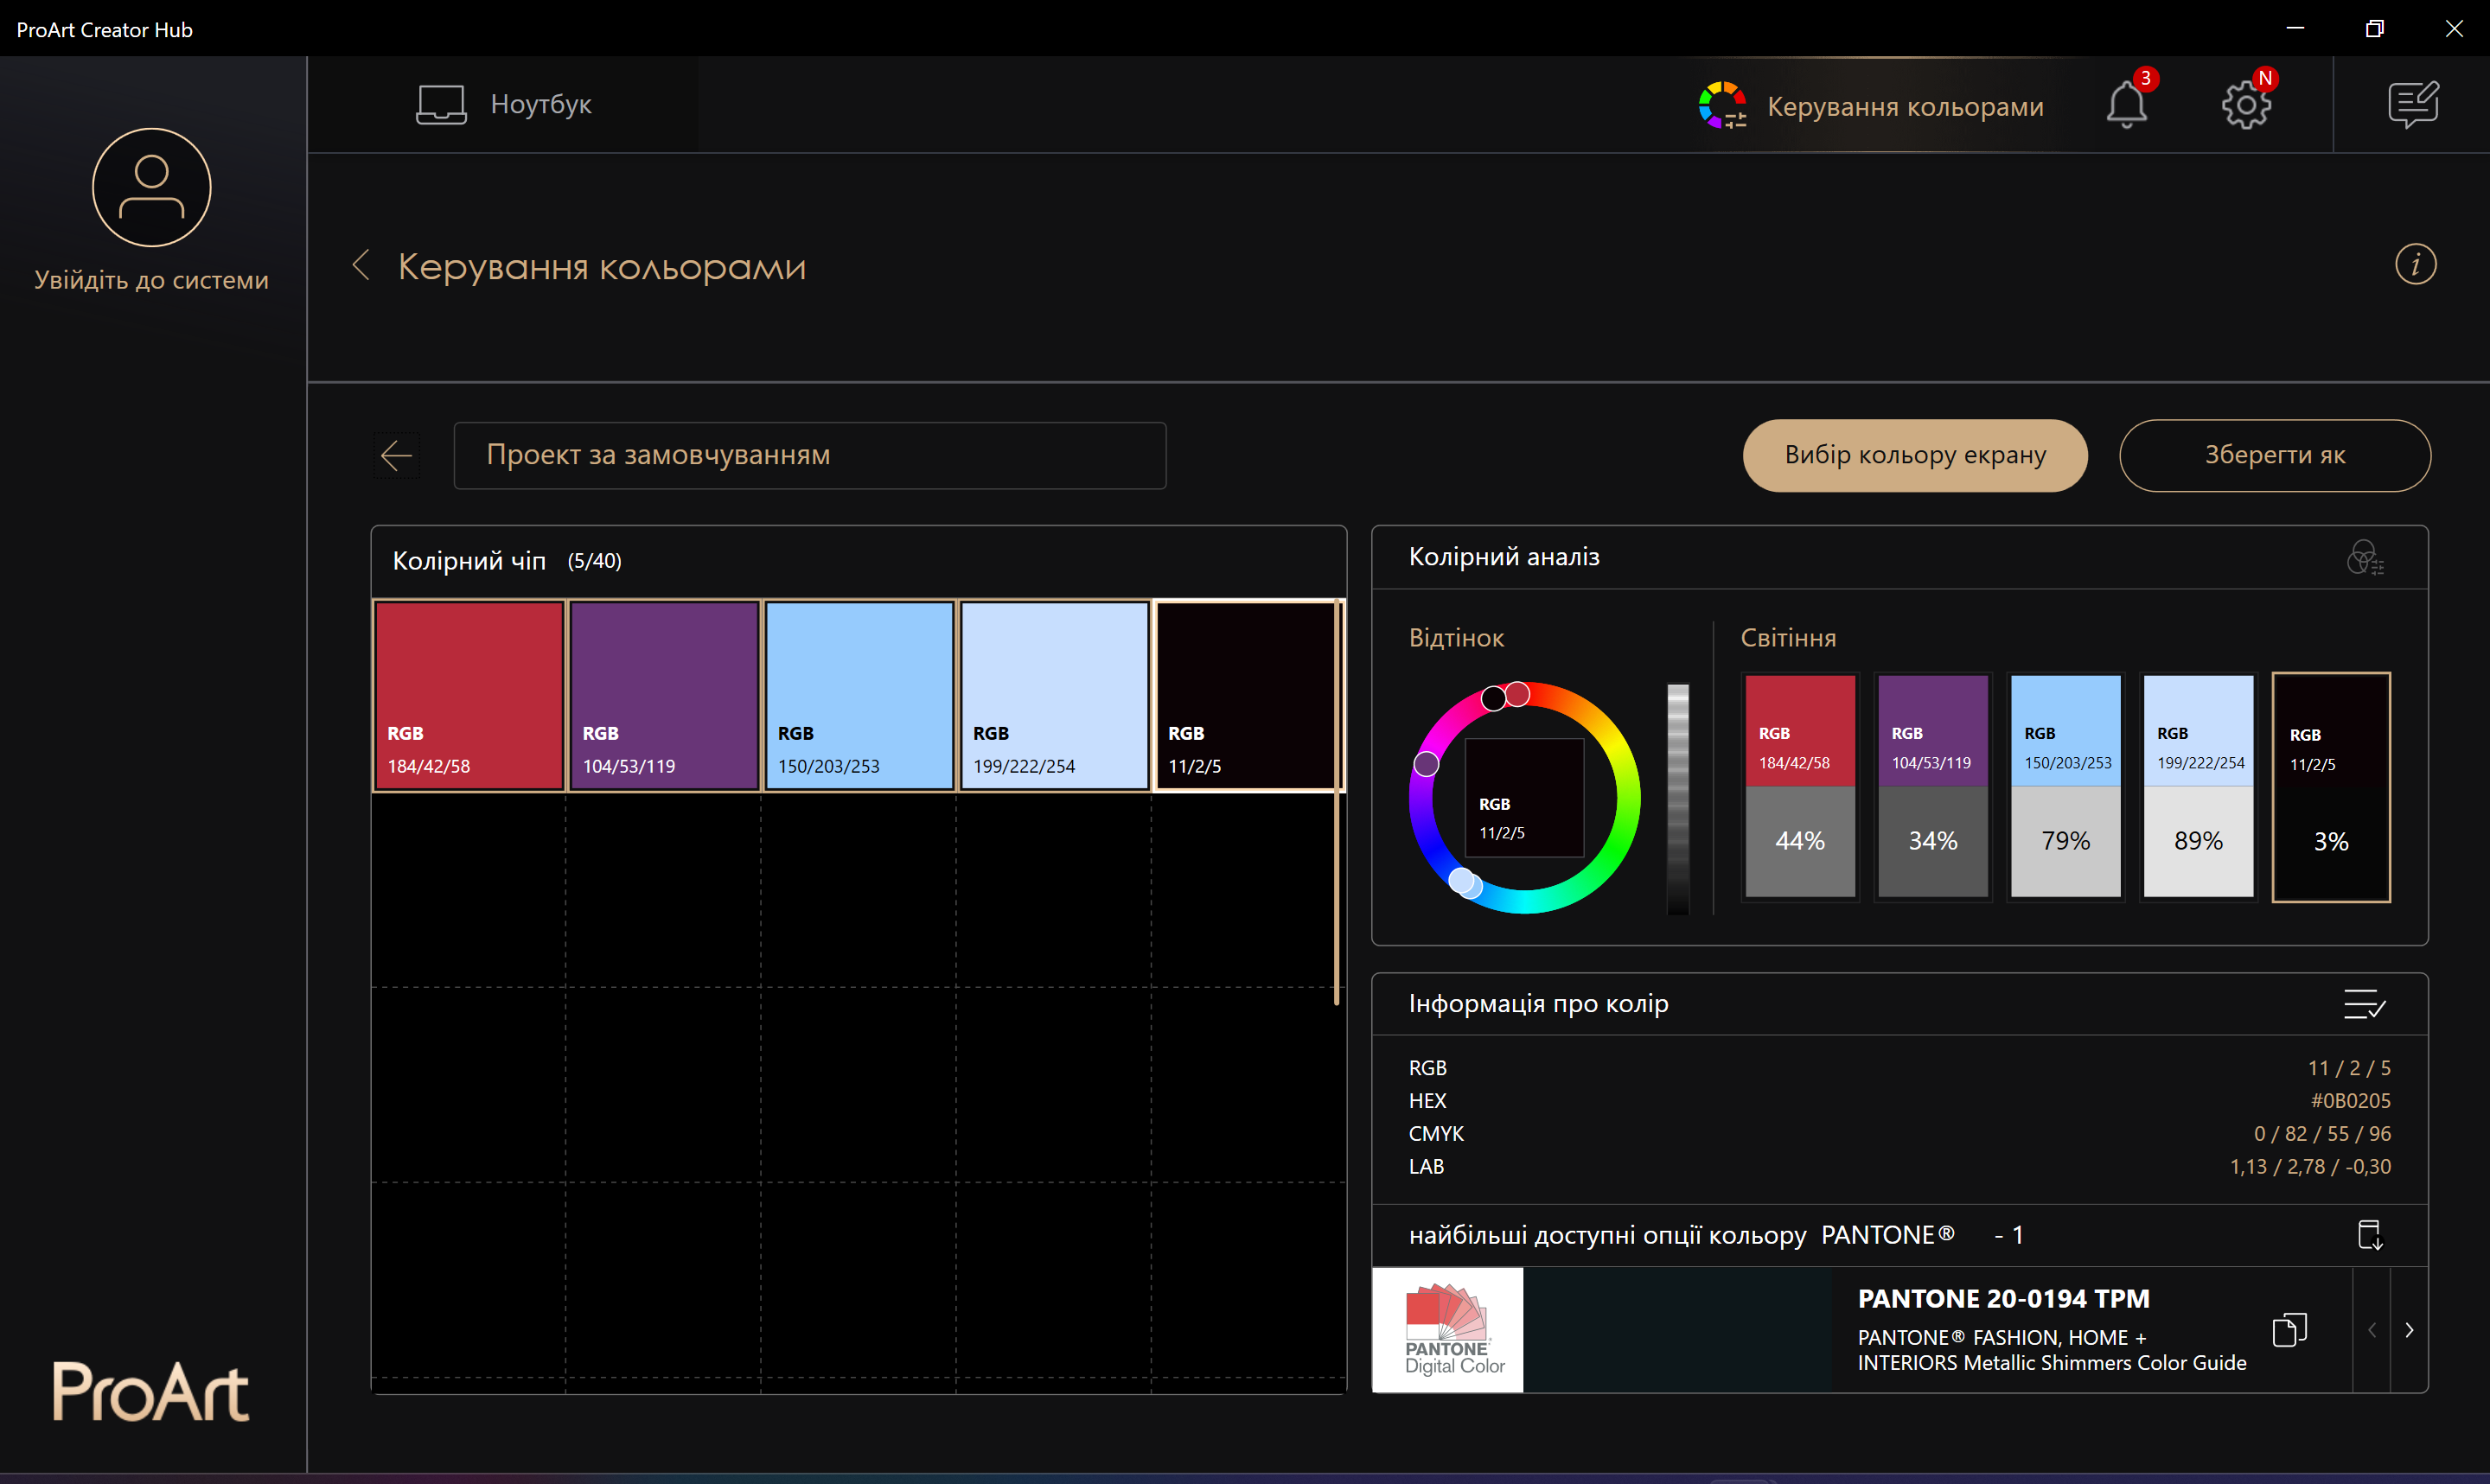Select the 79% luminance swatch card
The image size is (2490, 1484).
(2065, 787)
